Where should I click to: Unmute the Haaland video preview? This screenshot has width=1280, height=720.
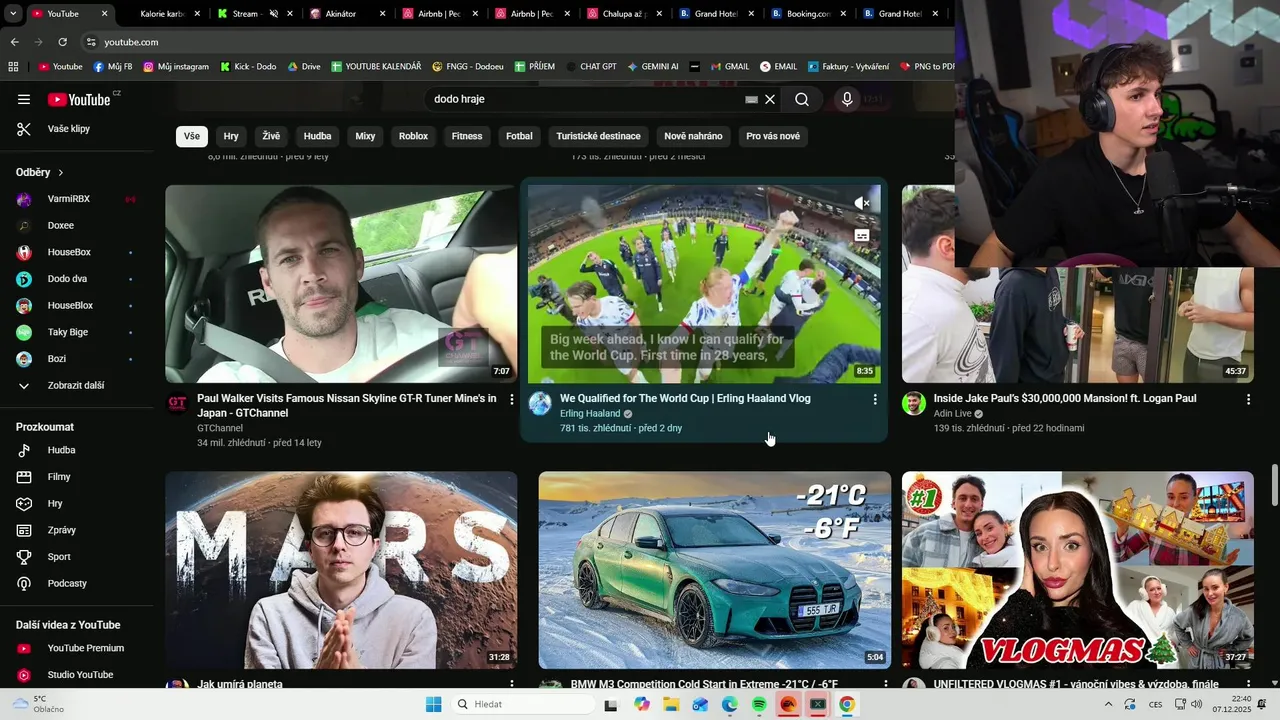click(861, 203)
